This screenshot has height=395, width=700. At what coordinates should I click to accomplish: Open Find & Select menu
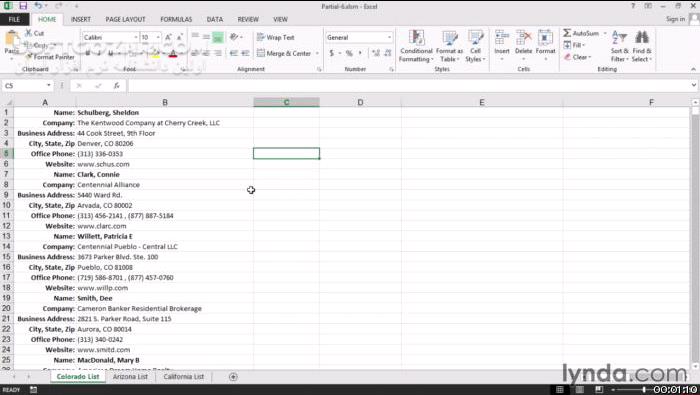pyautogui.click(x=642, y=46)
